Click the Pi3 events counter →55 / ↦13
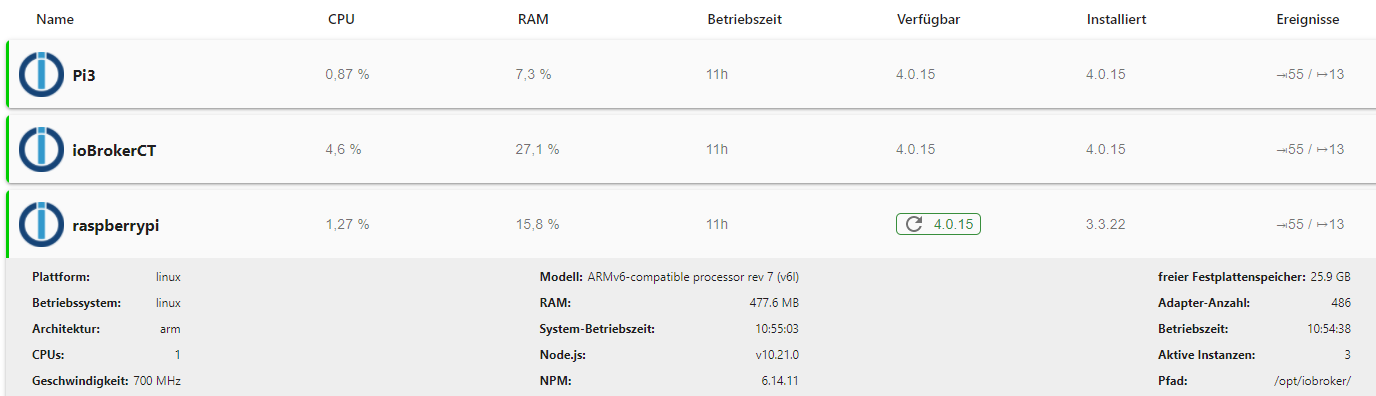Screen dimensions: 1376x396 (1310, 74)
